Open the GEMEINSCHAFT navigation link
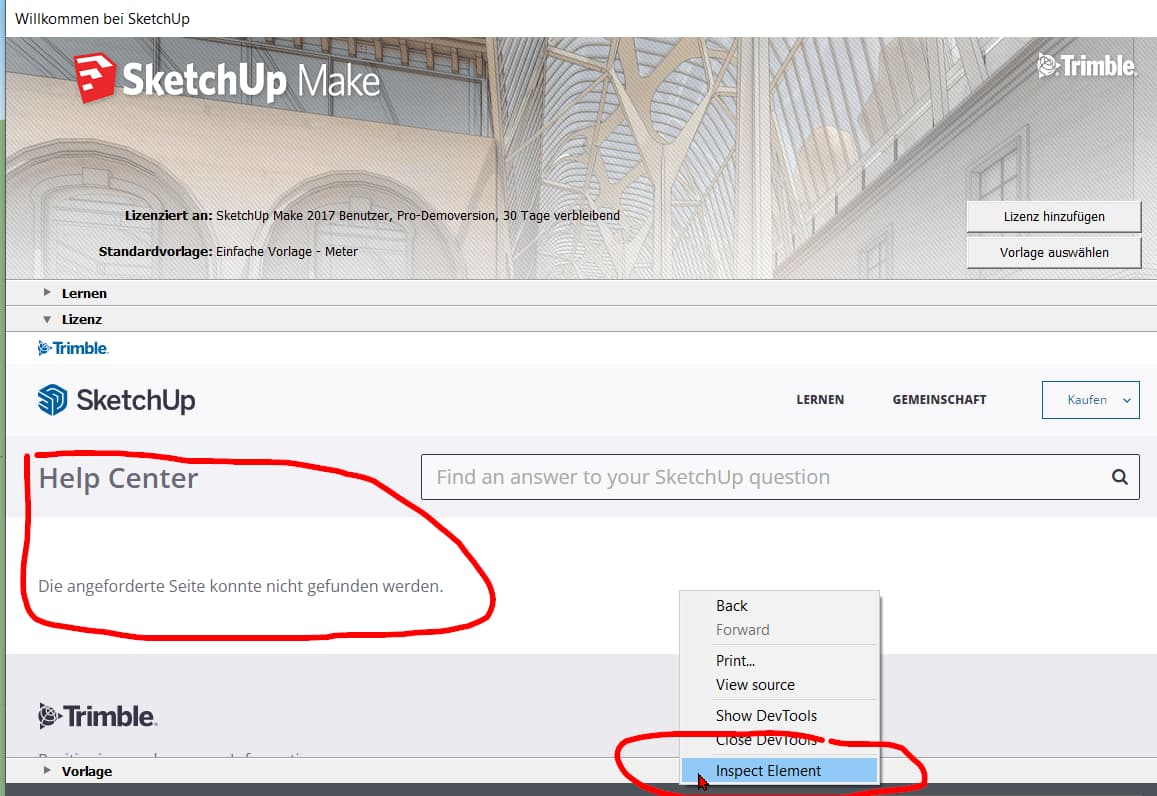Image resolution: width=1157 pixels, height=796 pixels. point(939,400)
